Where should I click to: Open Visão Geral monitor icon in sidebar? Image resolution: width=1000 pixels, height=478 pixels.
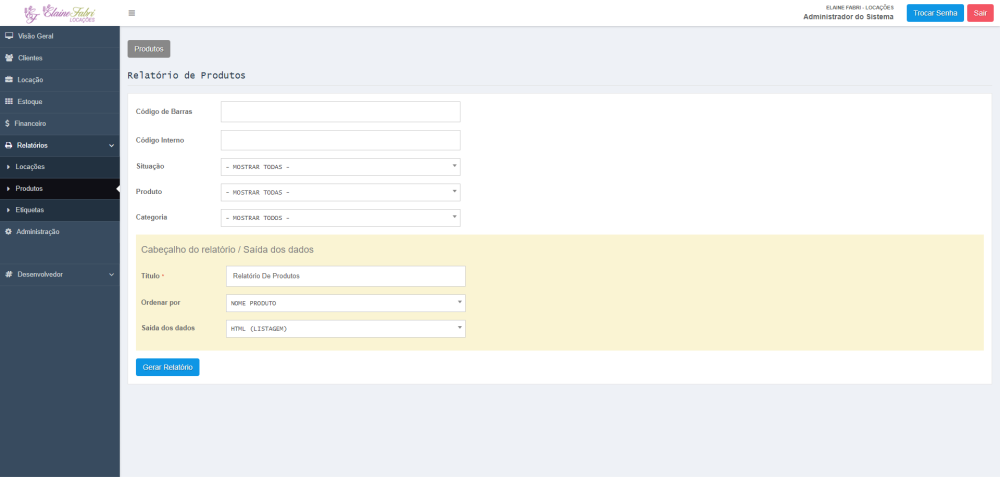coord(9,36)
